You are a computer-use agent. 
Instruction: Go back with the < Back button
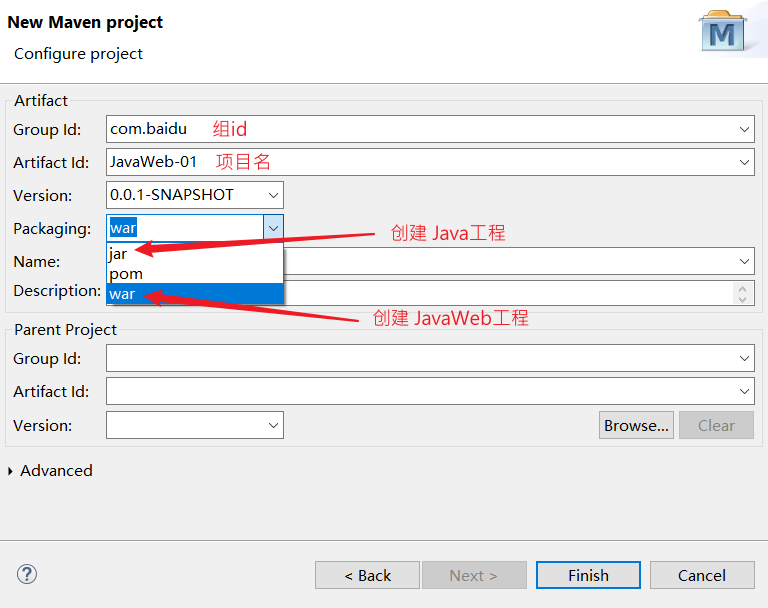(x=367, y=575)
